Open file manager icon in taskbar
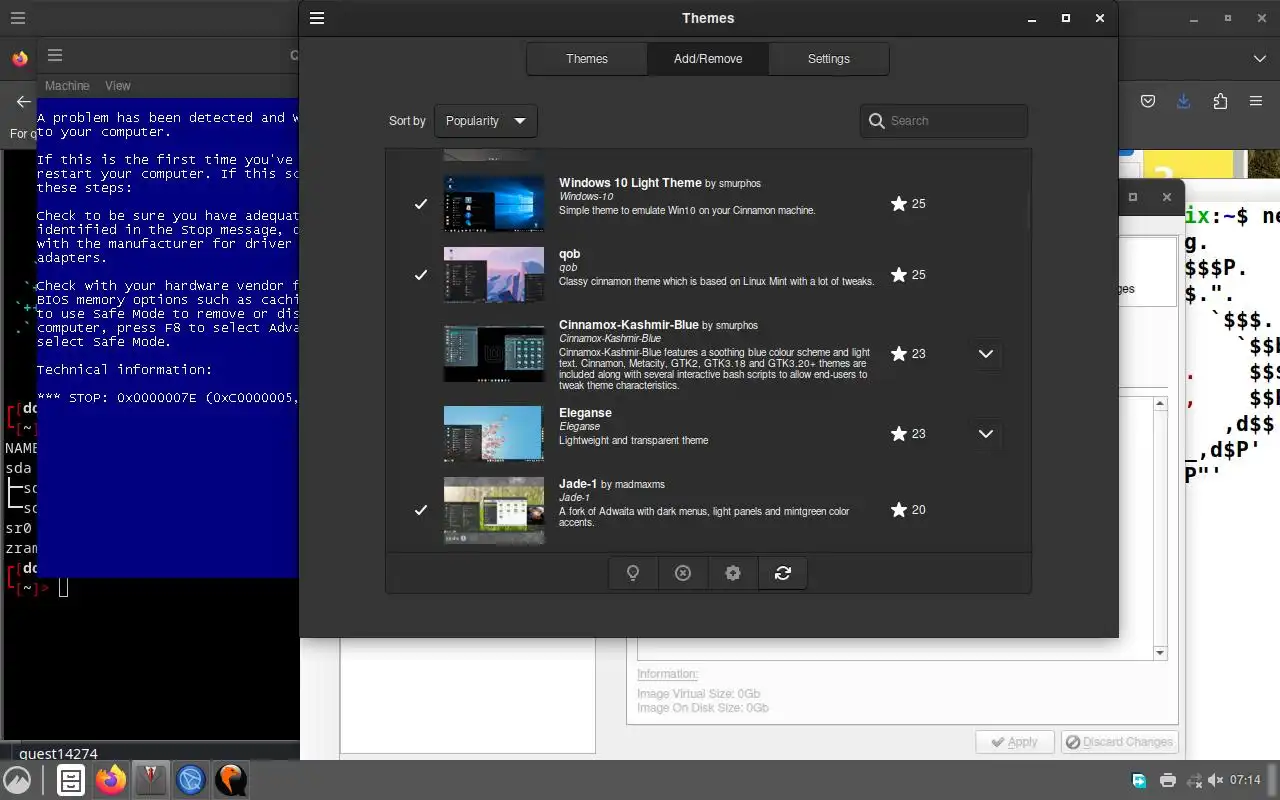1280x800 pixels. tap(70, 780)
